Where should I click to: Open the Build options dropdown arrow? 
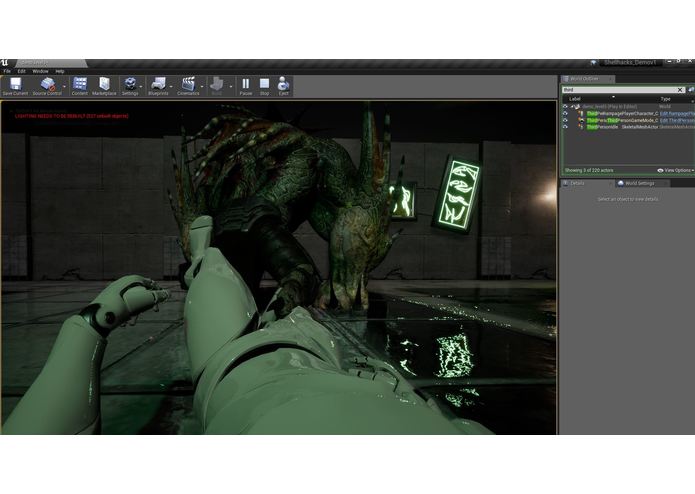[x=230, y=86]
